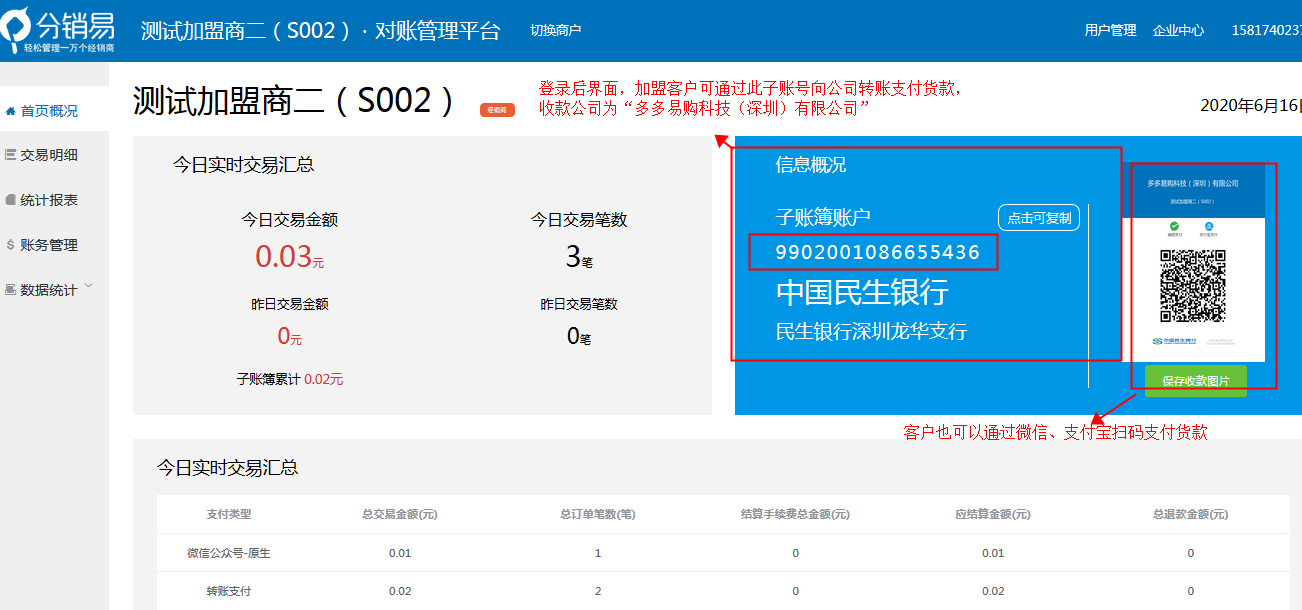
Task: Click the blue Alipay icon on card
Action: [x=1208, y=228]
